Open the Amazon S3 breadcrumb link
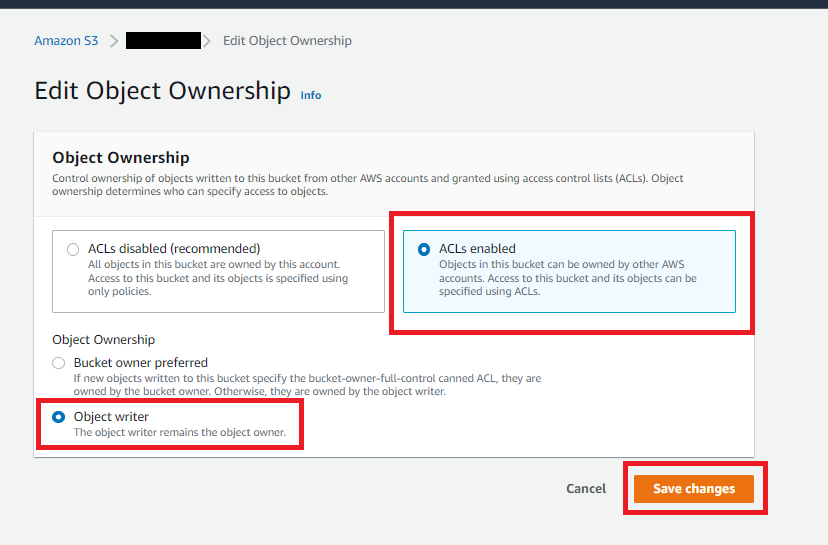Screen dimensions: 828x545 click(65, 41)
